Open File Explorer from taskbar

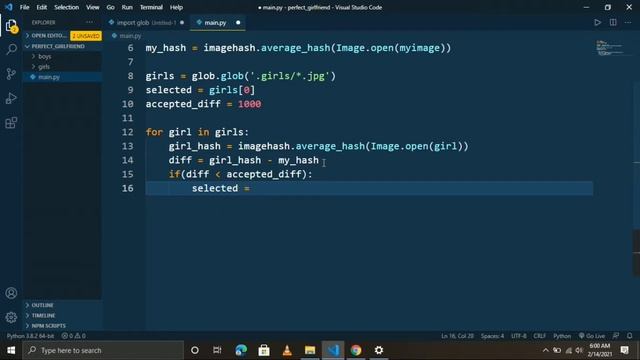pos(310,350)
